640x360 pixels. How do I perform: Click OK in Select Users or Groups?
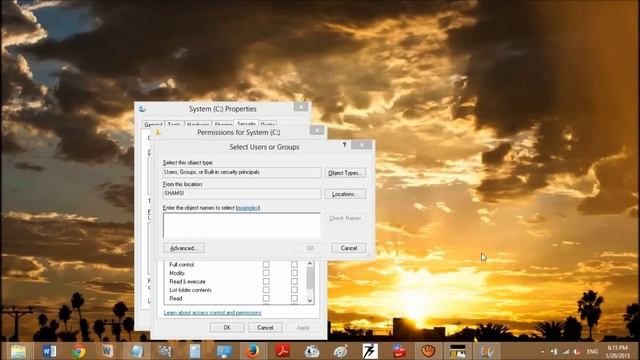pyautogui.click(x=311, y=248)
